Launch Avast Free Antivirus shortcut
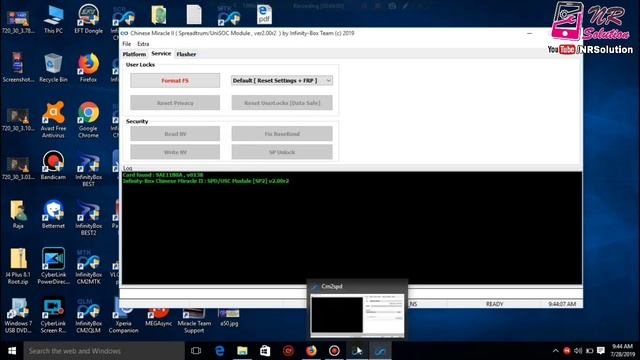The image size is (640, 360). [53, 120]
